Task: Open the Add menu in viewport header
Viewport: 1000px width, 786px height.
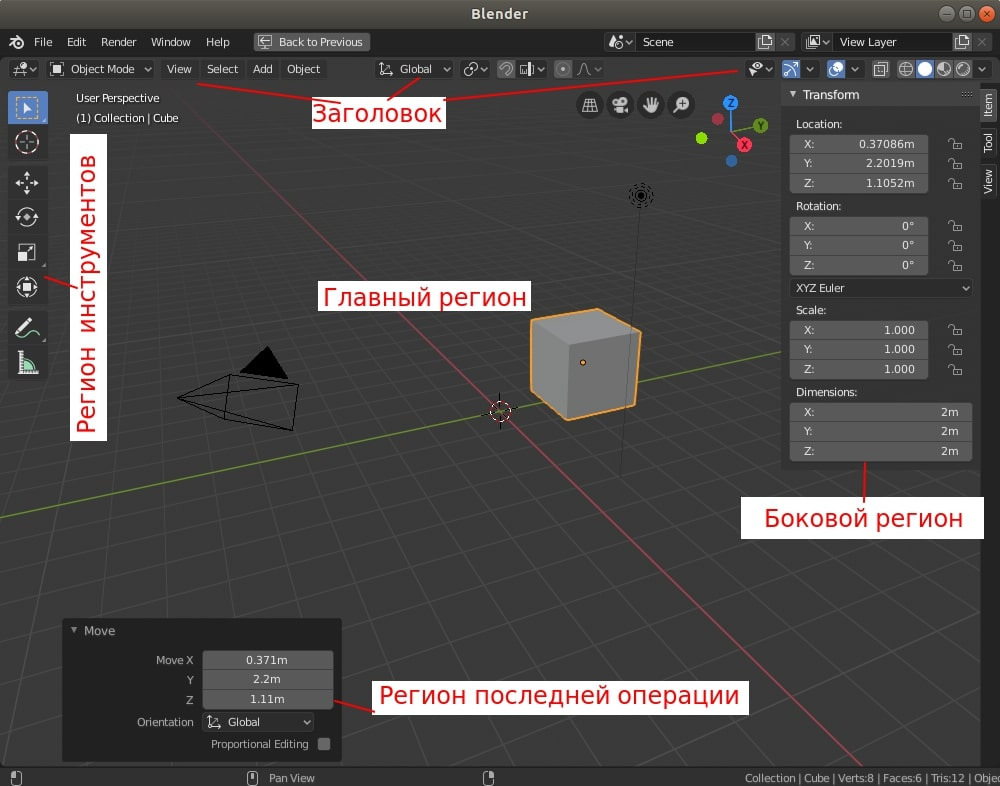Action: 262,69
